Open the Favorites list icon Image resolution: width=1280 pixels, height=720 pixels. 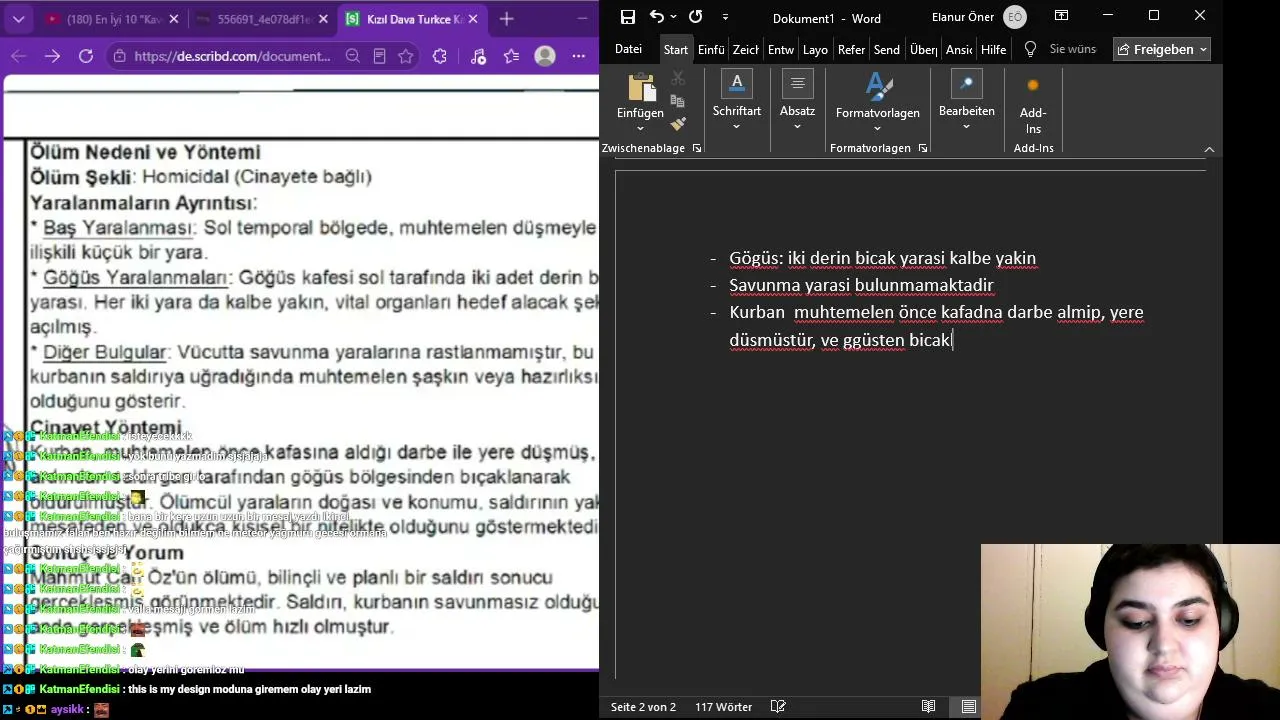[511, 56]
